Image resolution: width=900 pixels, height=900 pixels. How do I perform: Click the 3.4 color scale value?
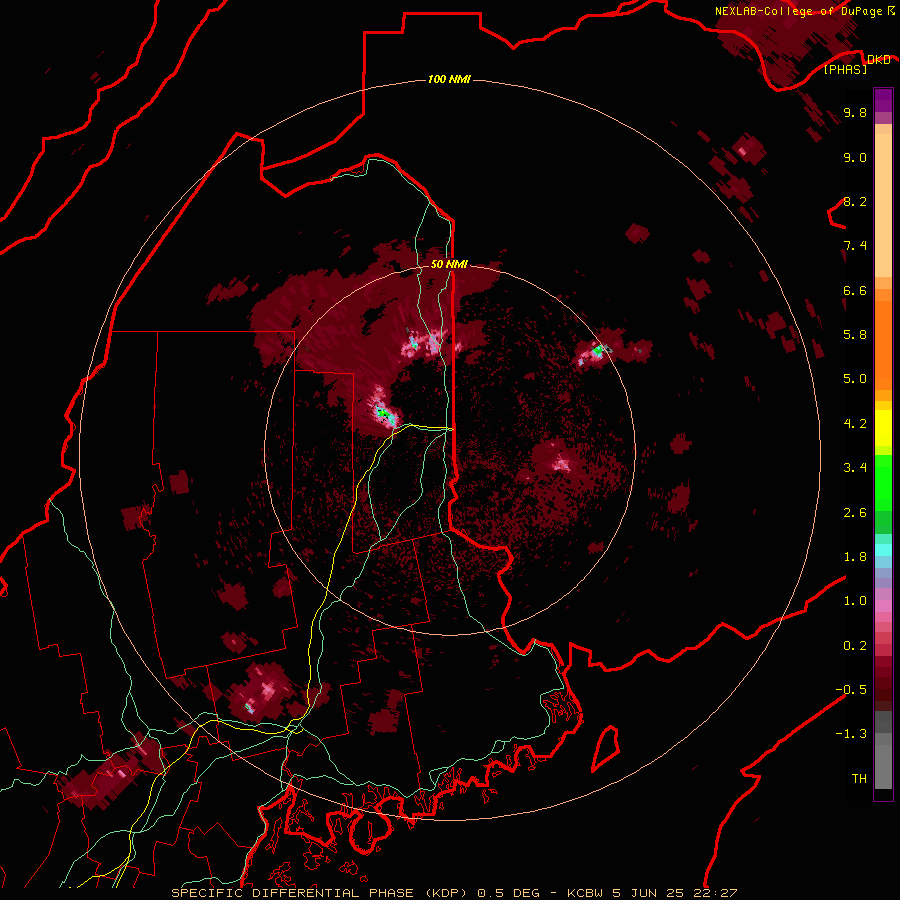coord(855,468)
